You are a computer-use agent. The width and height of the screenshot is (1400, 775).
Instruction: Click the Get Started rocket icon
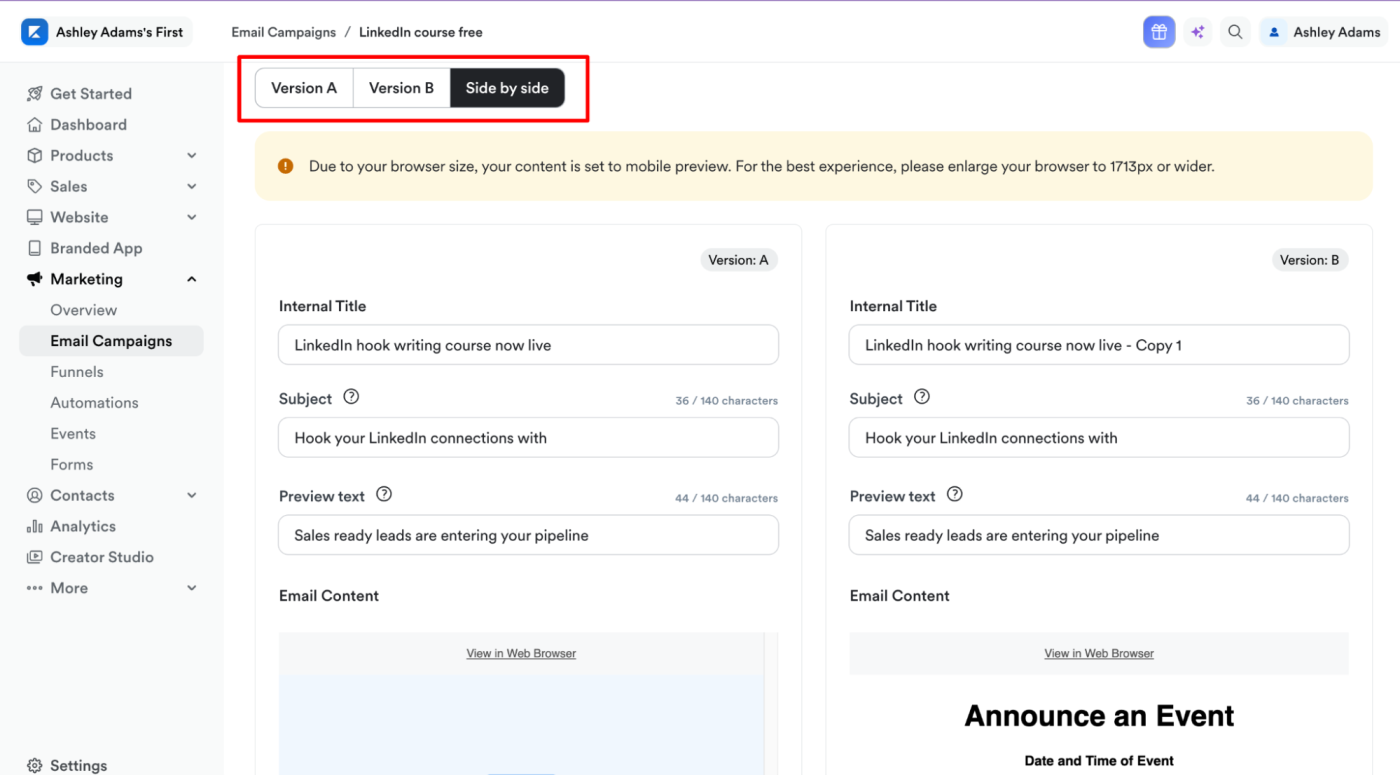[x=35, y=94]
